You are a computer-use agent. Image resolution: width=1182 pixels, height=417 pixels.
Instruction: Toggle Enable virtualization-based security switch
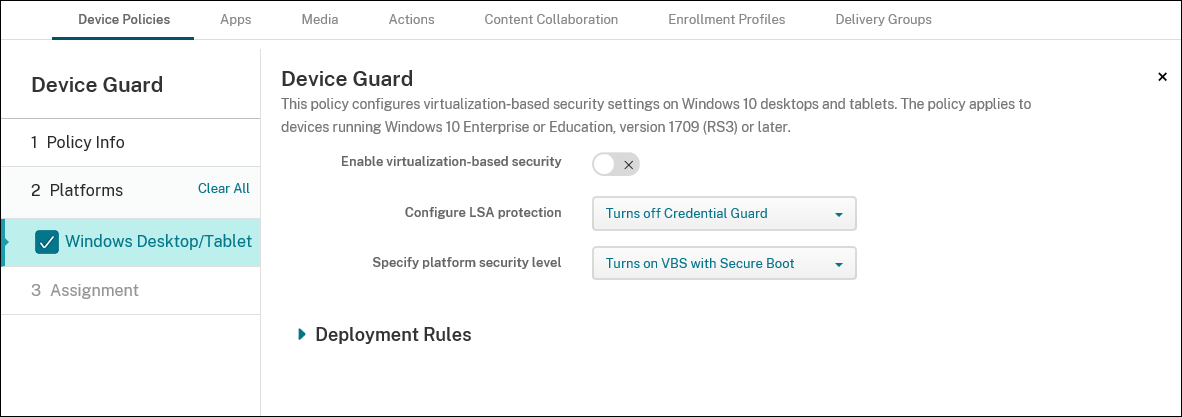point(615,164)
